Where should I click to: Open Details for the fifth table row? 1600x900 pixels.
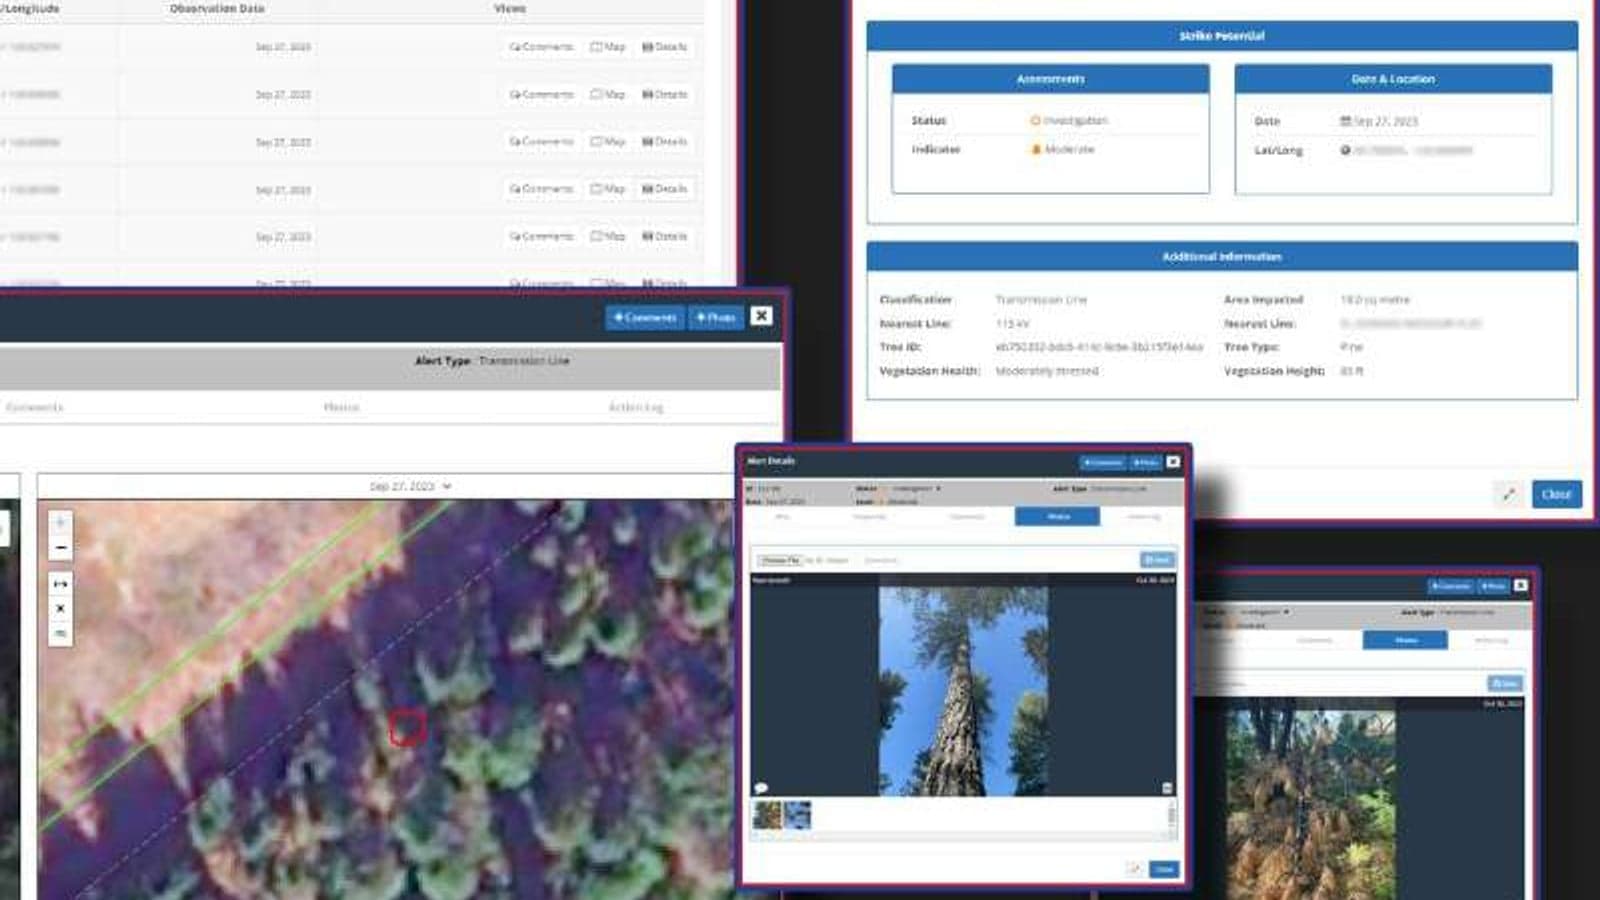click(664, 236)
